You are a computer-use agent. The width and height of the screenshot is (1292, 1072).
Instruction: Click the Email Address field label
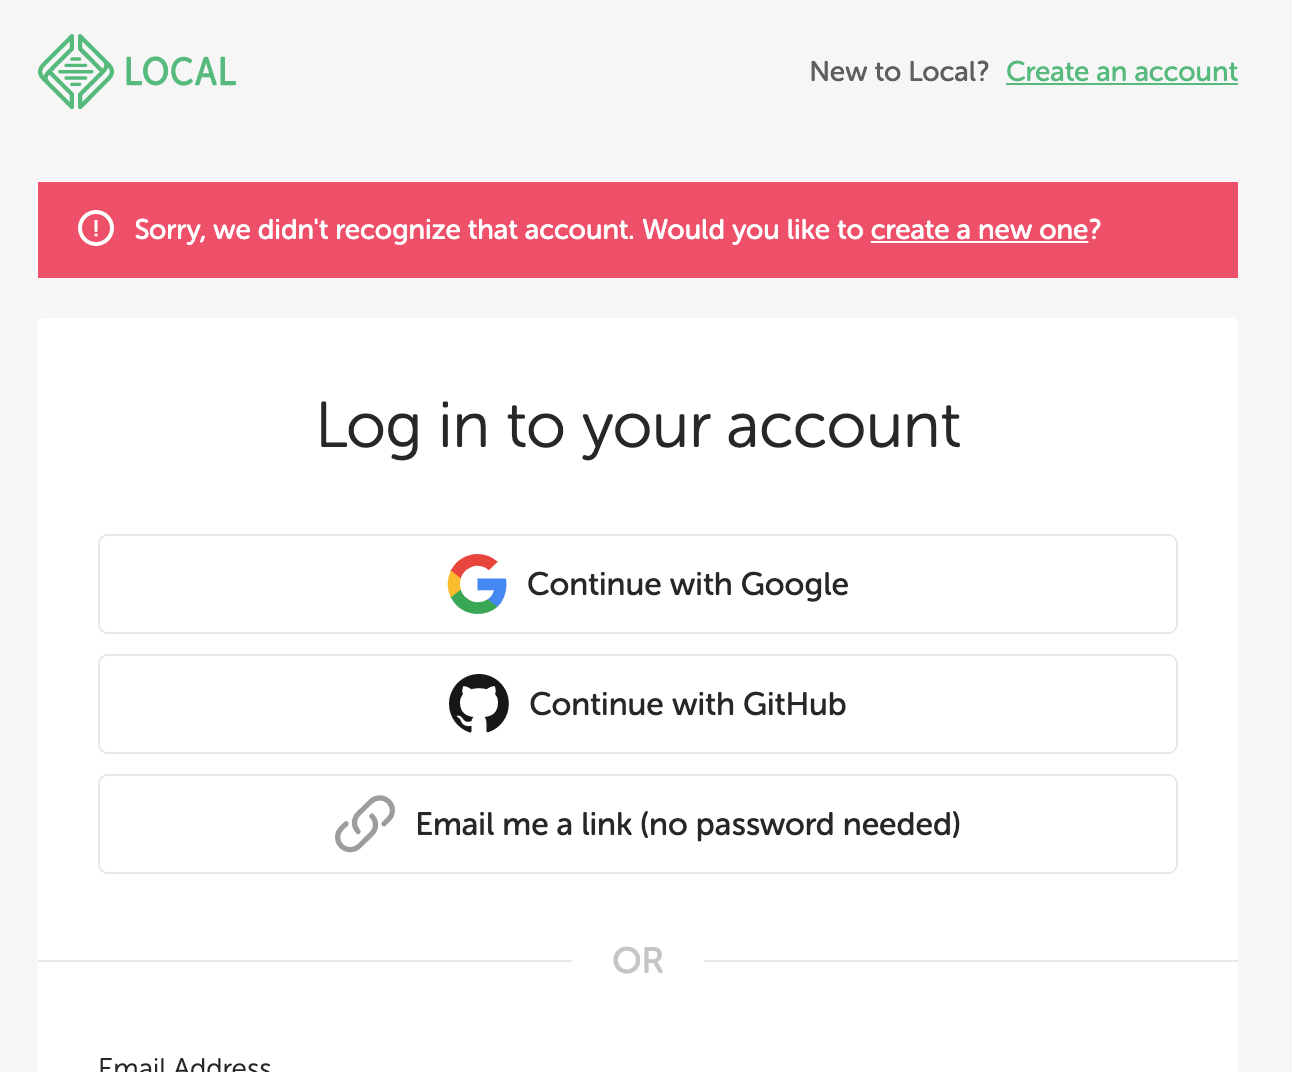click(x=185, y=1064)
